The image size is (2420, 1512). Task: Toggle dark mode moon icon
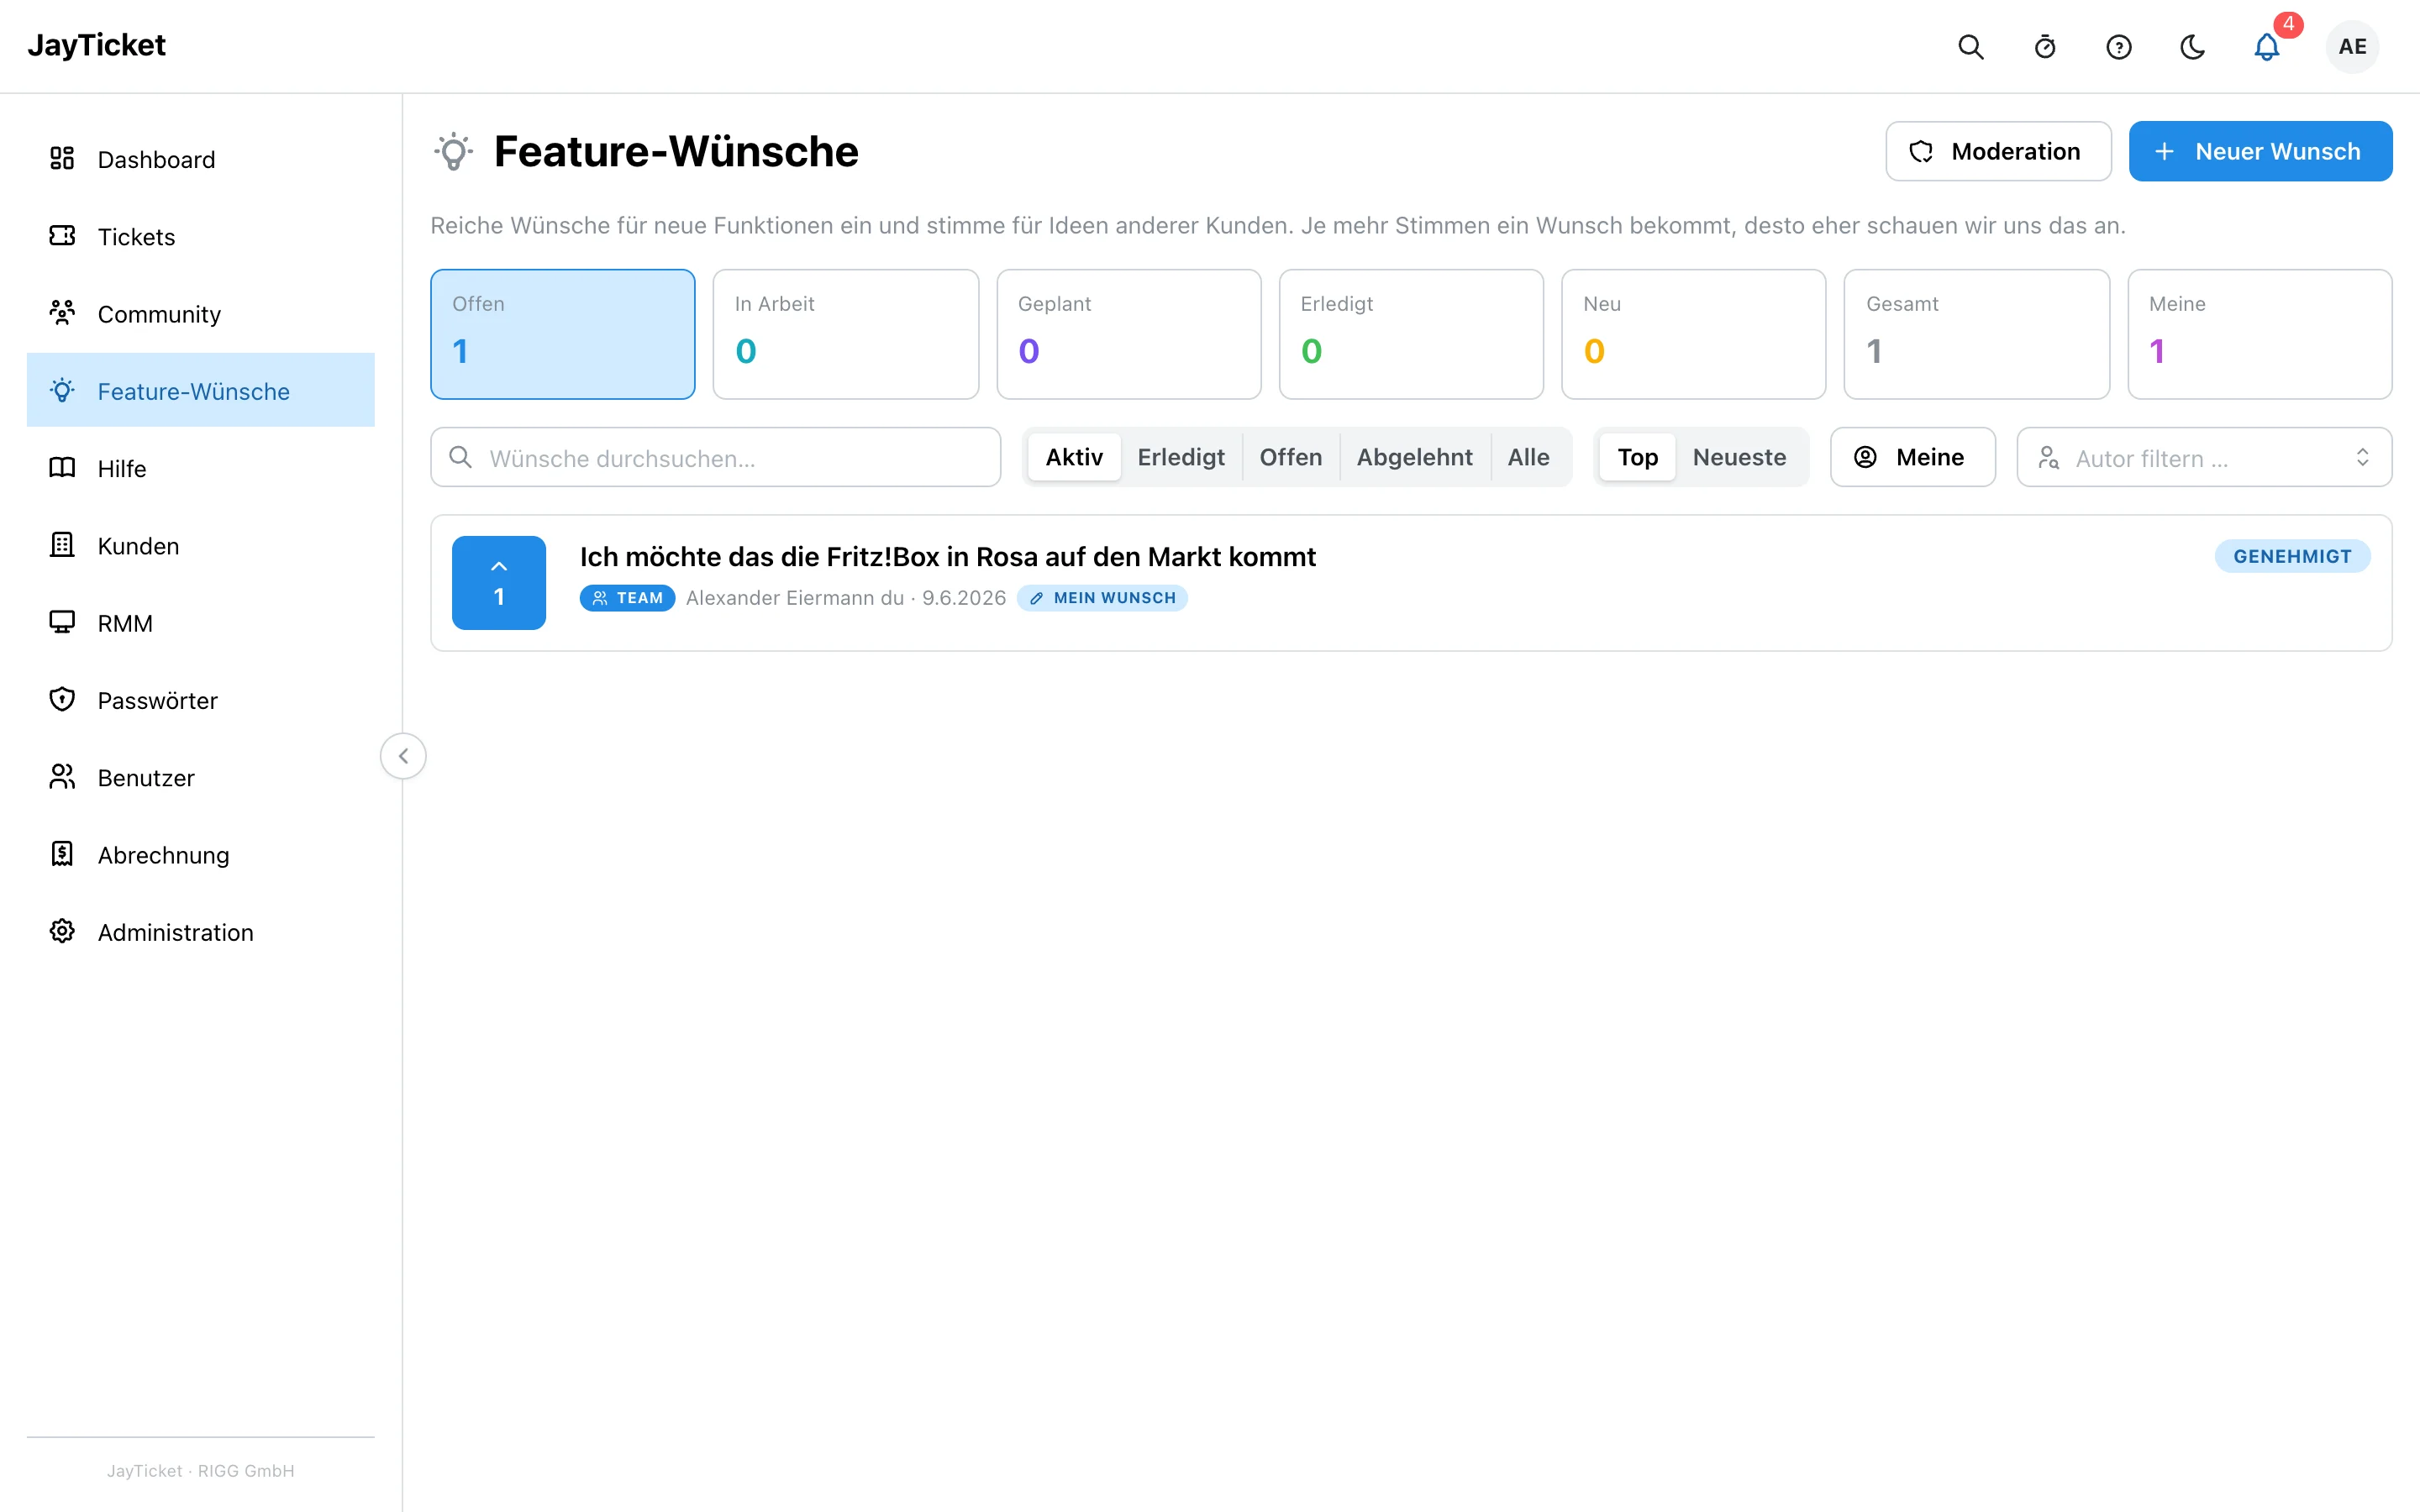(x=2192, y=47)
